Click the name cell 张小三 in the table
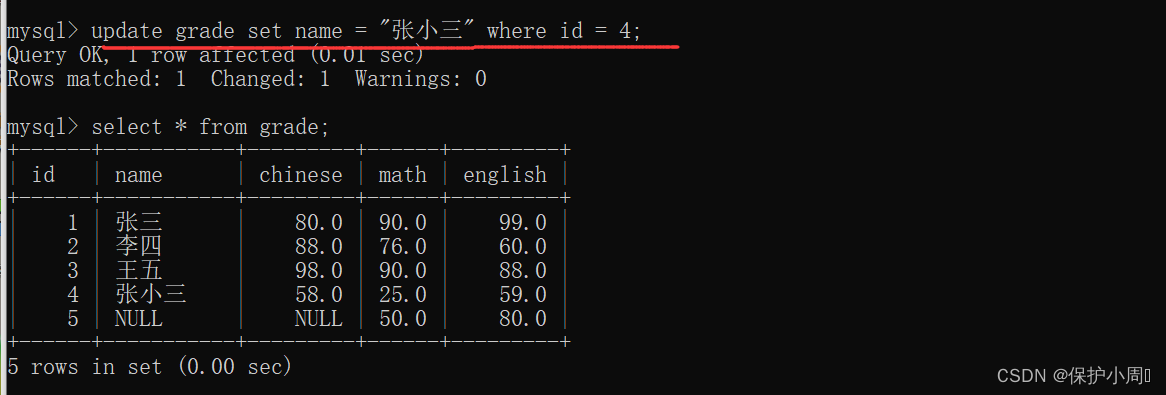The height and width of the screenshot is (395, 1166). 150,295
